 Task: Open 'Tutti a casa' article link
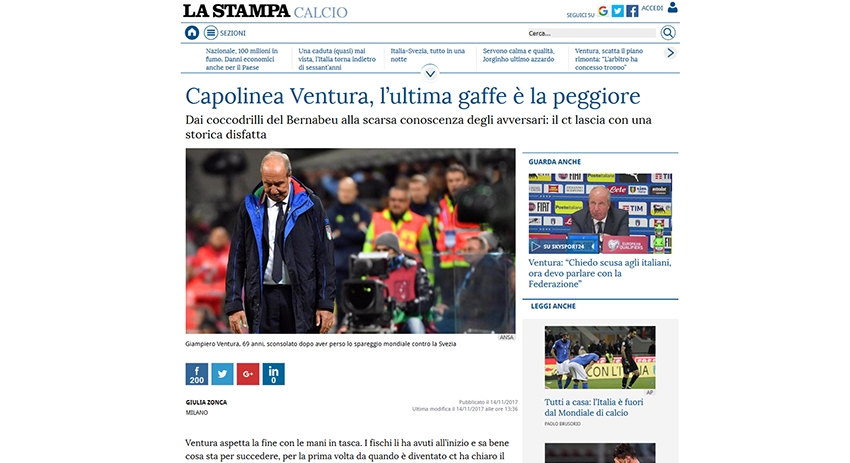[594, 407]
